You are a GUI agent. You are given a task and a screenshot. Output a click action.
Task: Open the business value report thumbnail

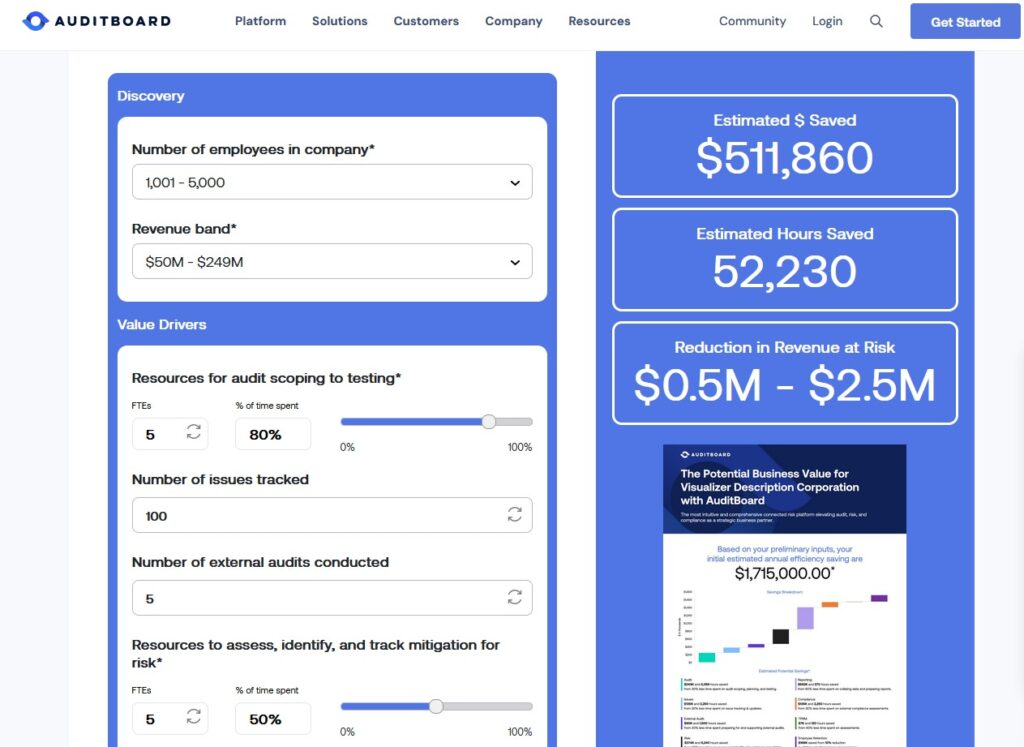coord(784,596)
